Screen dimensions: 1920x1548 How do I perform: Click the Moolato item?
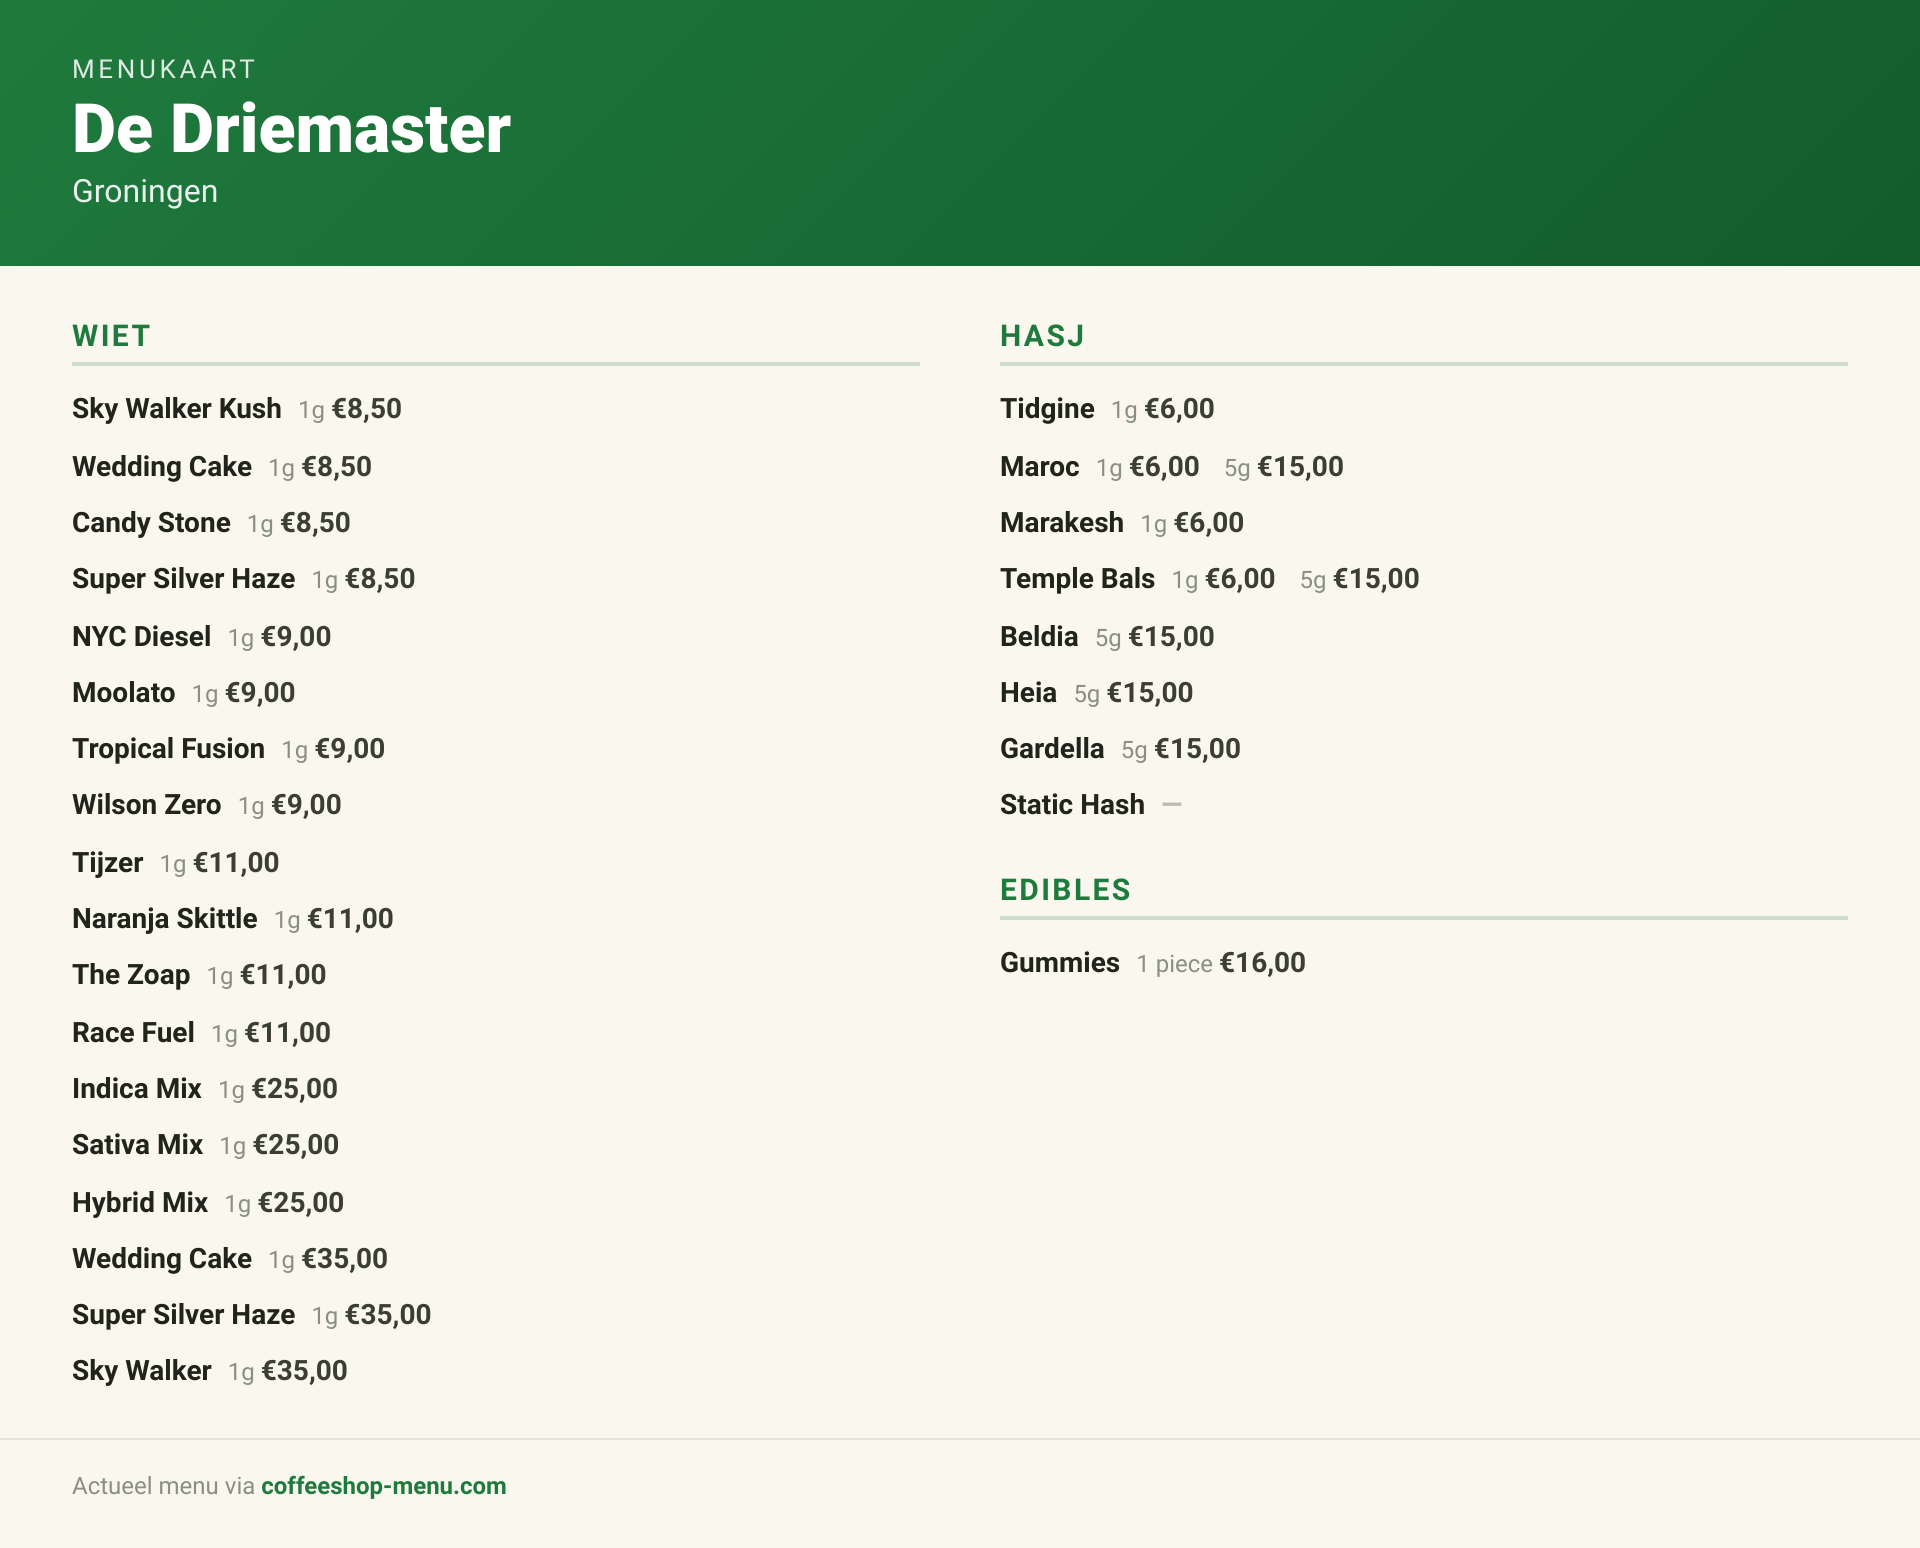[123, 693]
